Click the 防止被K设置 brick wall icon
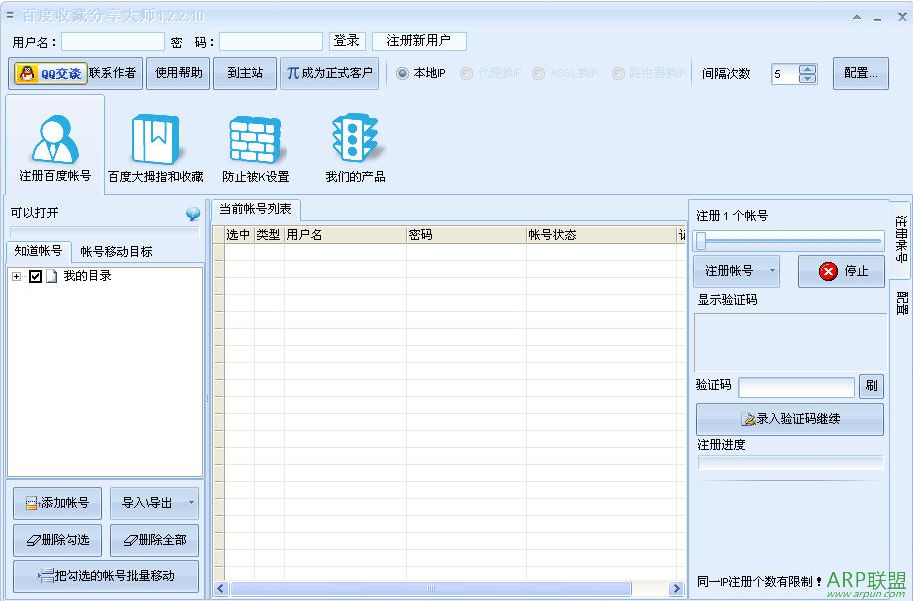913x601 pixels. (254, 138)
